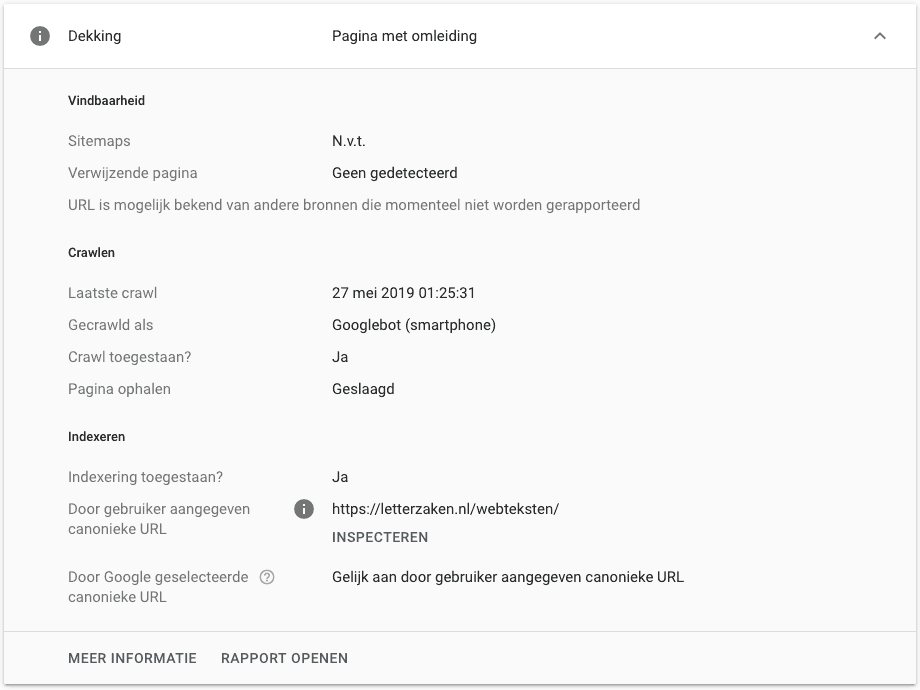Click the grey info circle in the header
Screen dimensions: 920x690
pos(39,36)
